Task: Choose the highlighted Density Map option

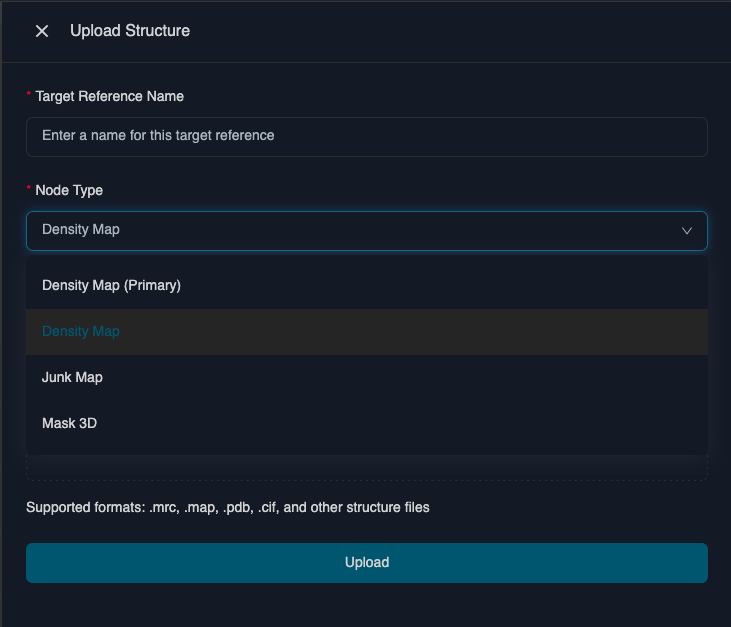Action: coord(81,331)
